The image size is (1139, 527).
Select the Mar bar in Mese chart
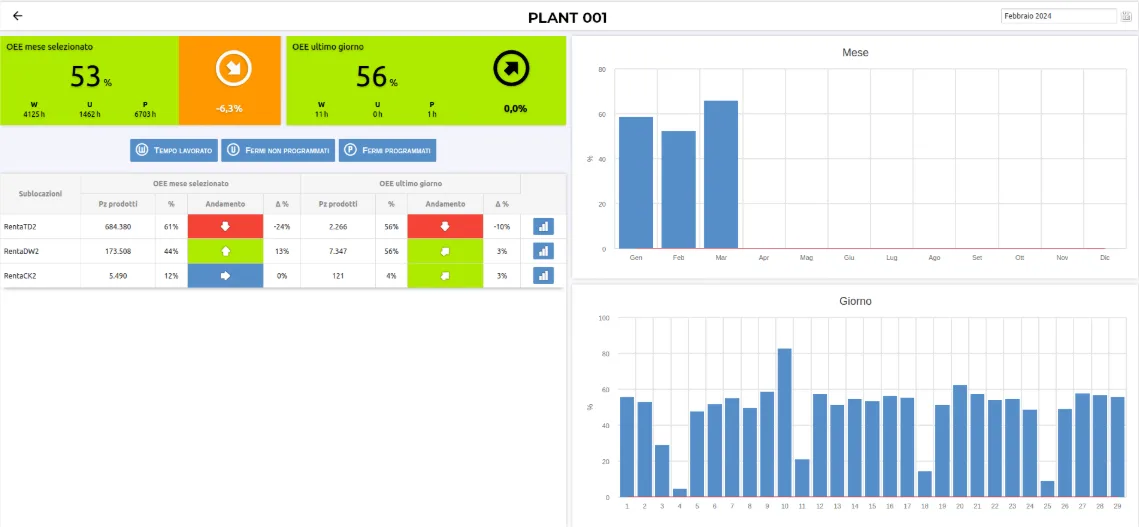pyautogui.click(x=720, y=174)
